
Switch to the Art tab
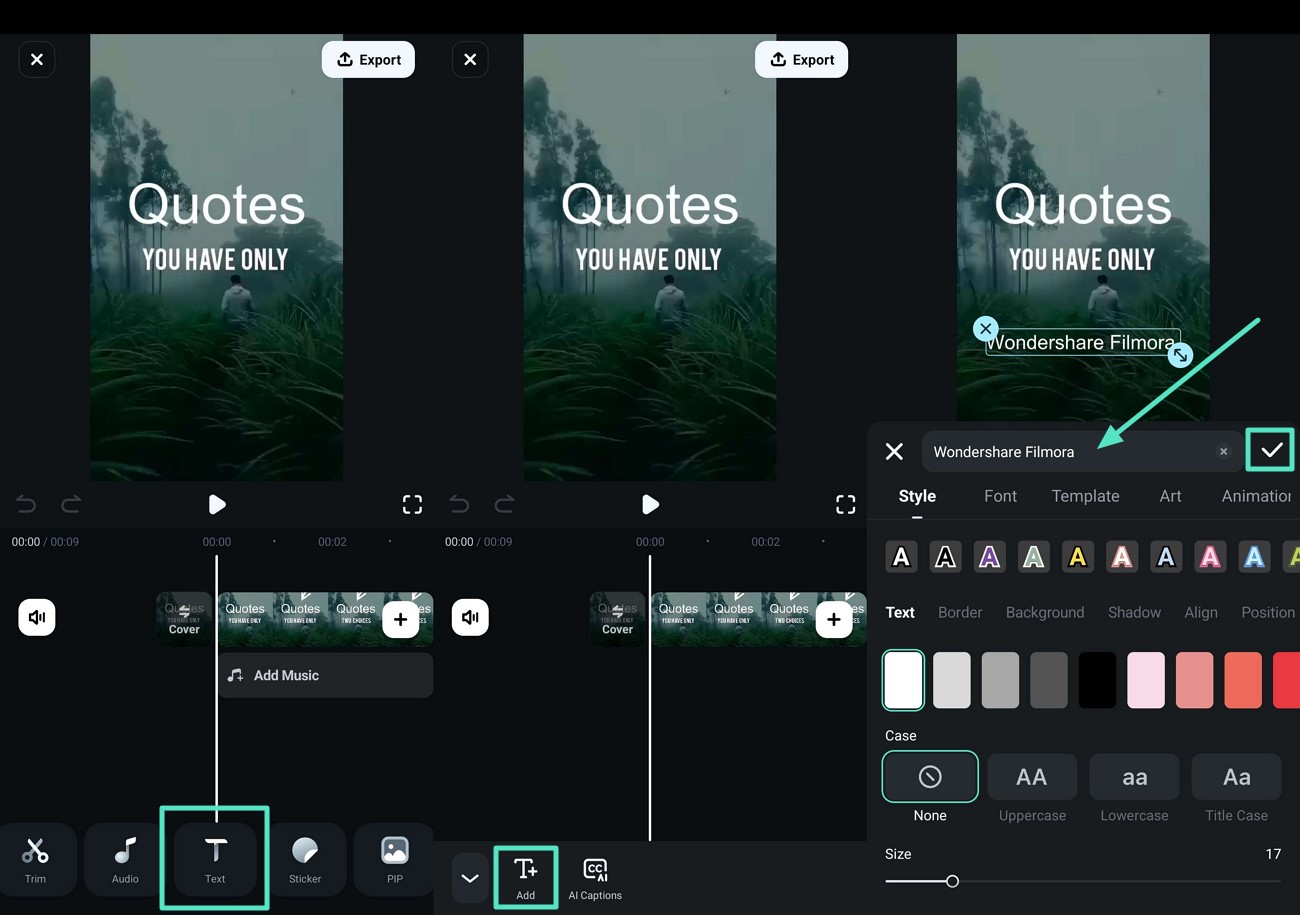(x=1170, y=496)
